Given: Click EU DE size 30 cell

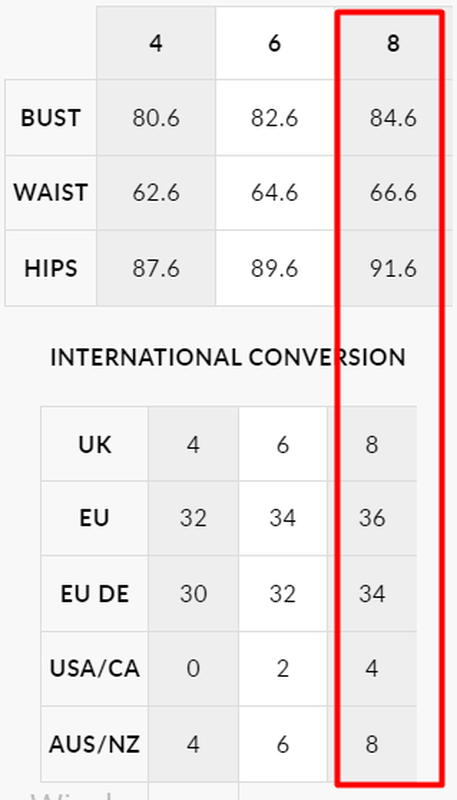Looking at the screenshot, I should coord(193,594).
